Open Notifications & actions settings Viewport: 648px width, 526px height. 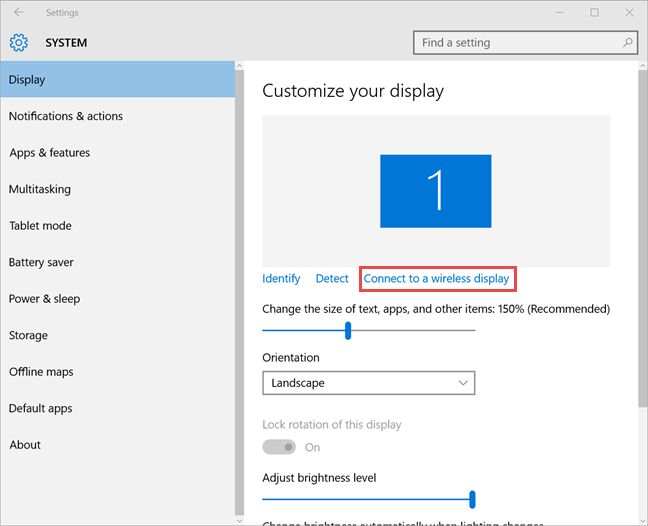[66, 116]
